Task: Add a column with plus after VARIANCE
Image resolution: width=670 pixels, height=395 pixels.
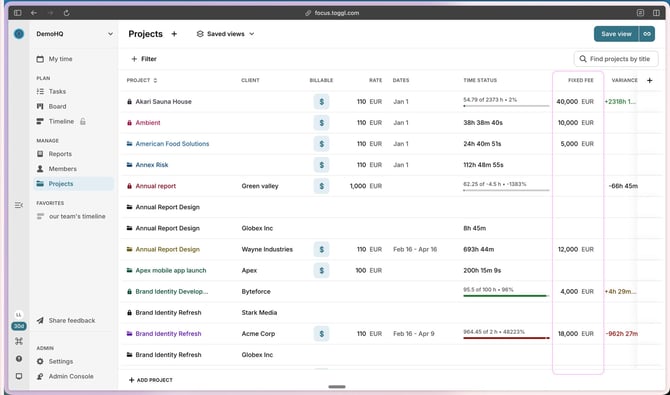Action: (649, 80)
